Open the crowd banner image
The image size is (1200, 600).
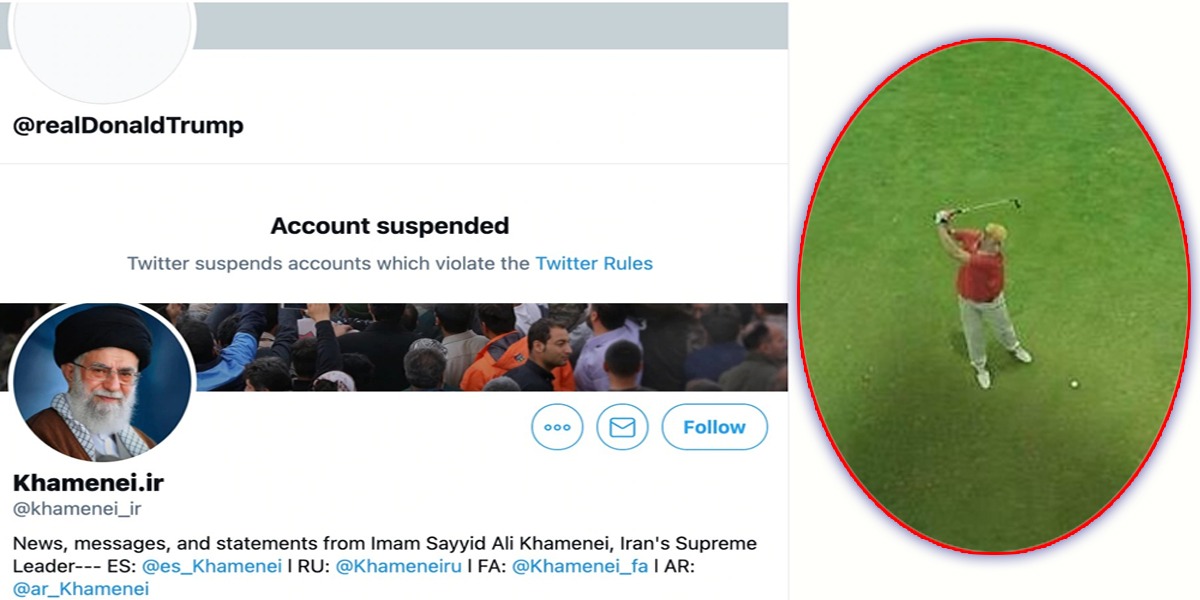click(500, 346)
